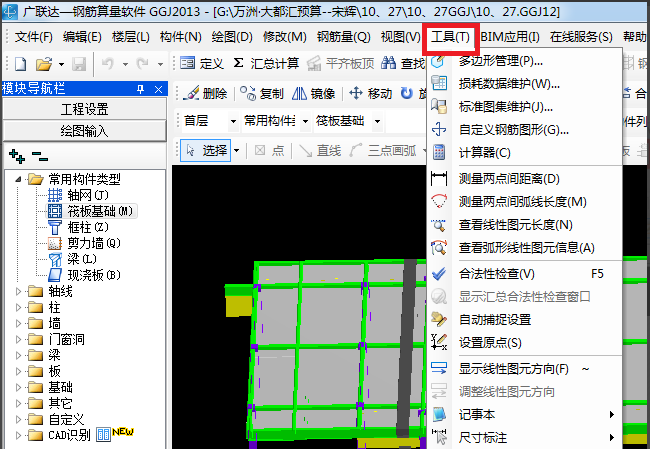Image resolution: width=650 pixels, height=449 pixels.
Task: Select 轴网(J) in the component tree
Action: pyautogui.click(x=87, y=195)
